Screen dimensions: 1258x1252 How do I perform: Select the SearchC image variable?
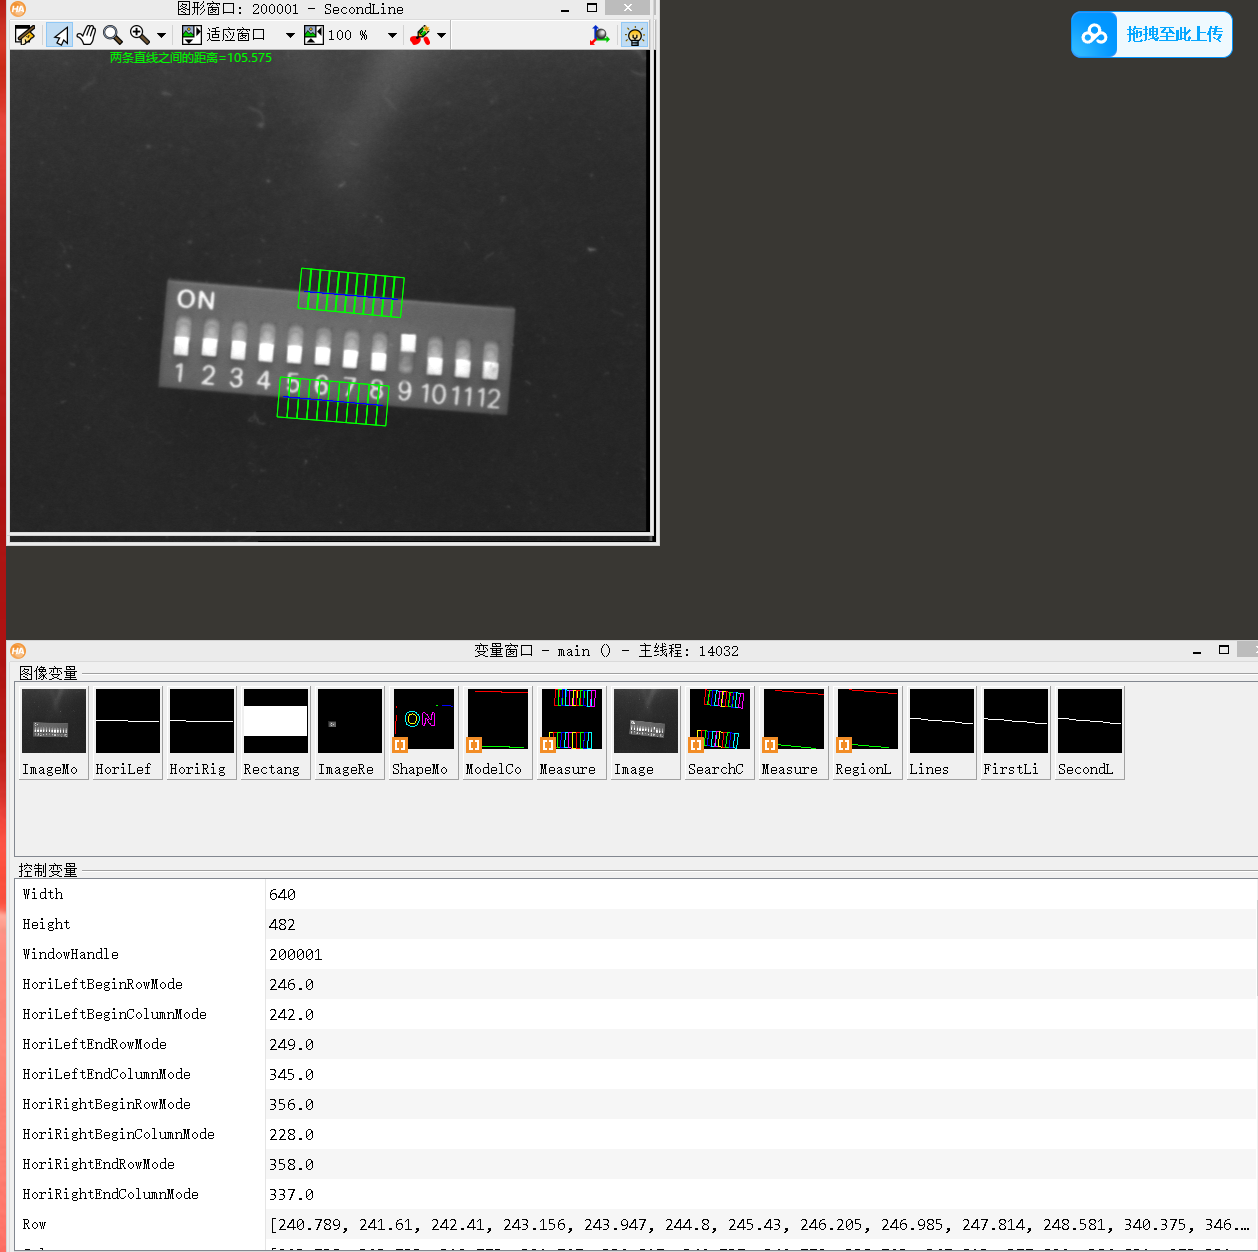[x=720, y=733]
